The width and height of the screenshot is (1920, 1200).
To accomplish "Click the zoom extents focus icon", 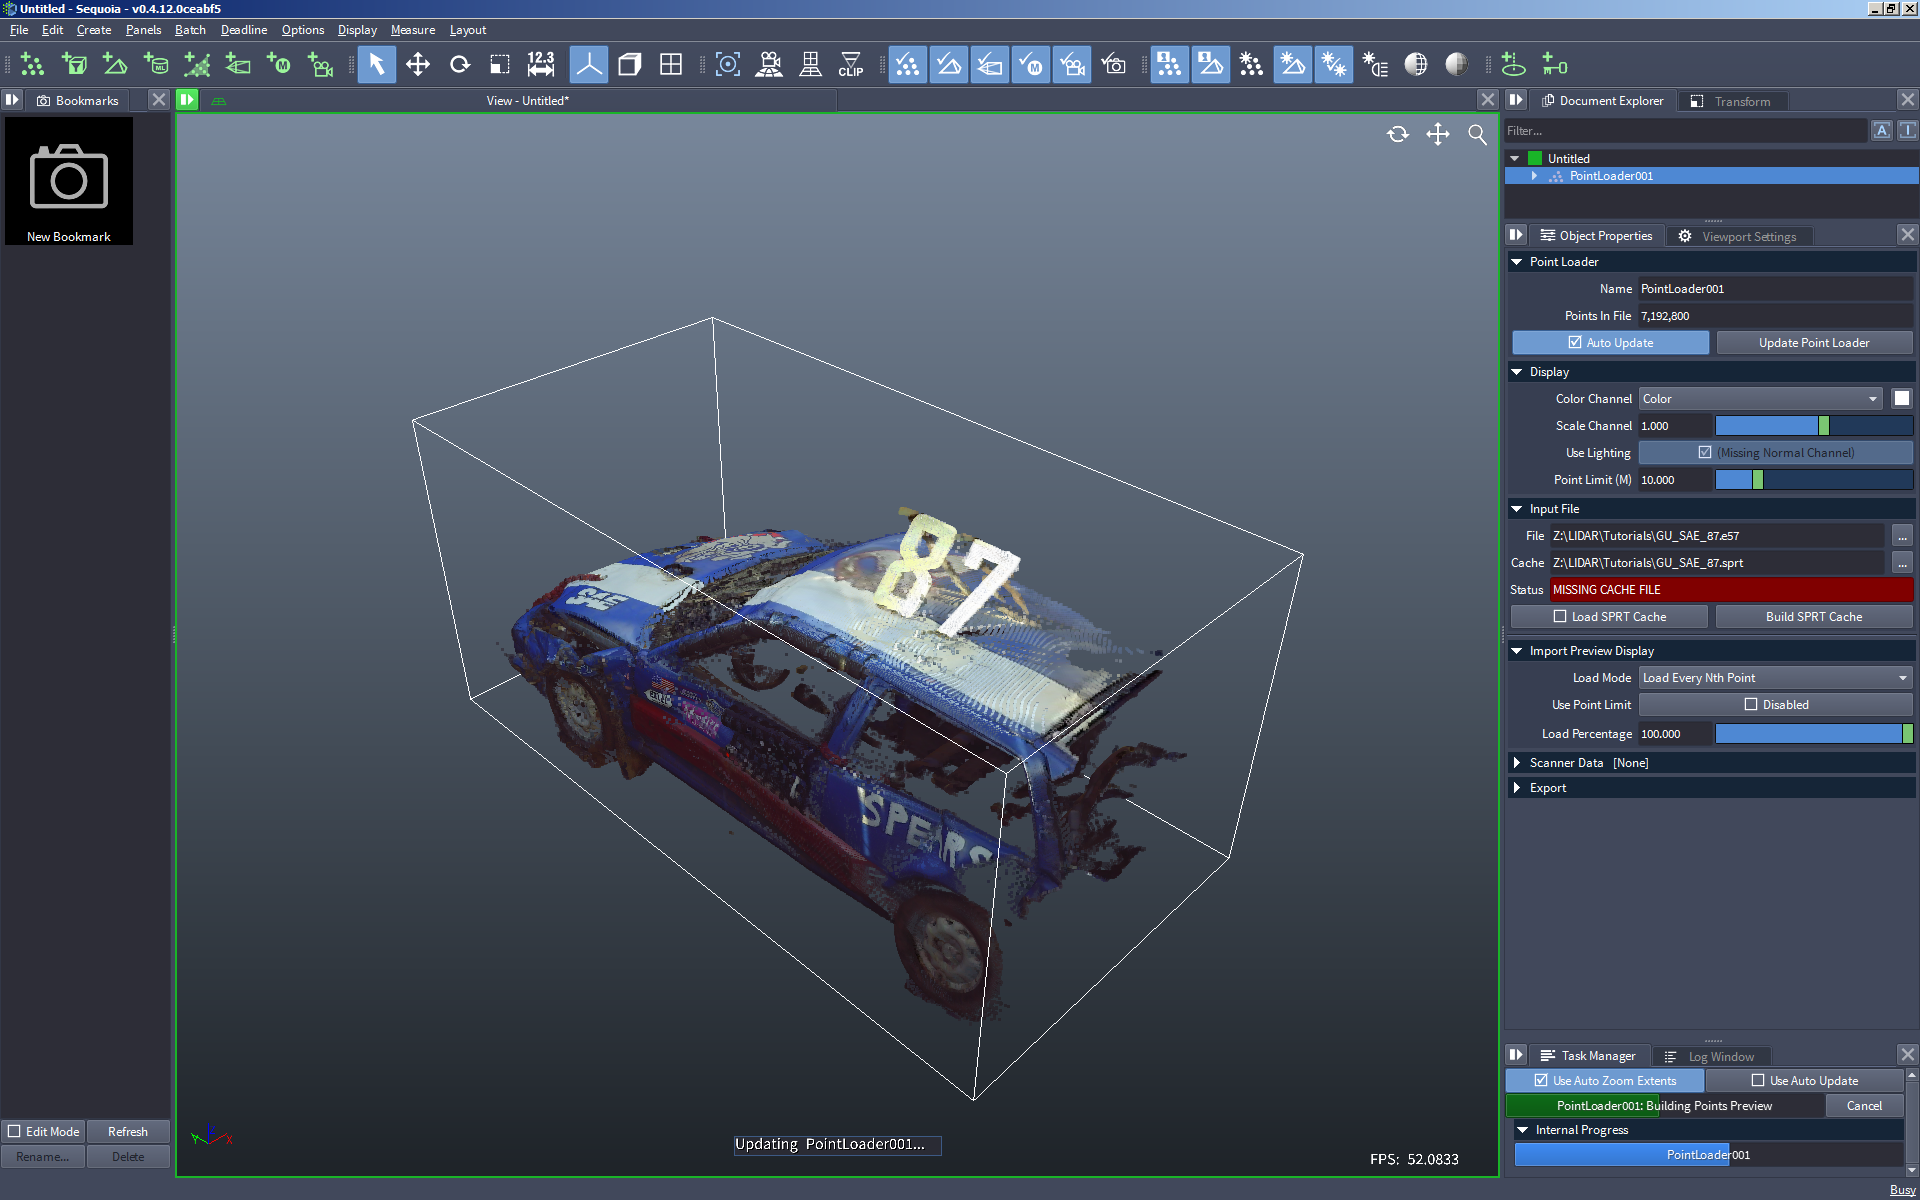I will pos(728,65).
